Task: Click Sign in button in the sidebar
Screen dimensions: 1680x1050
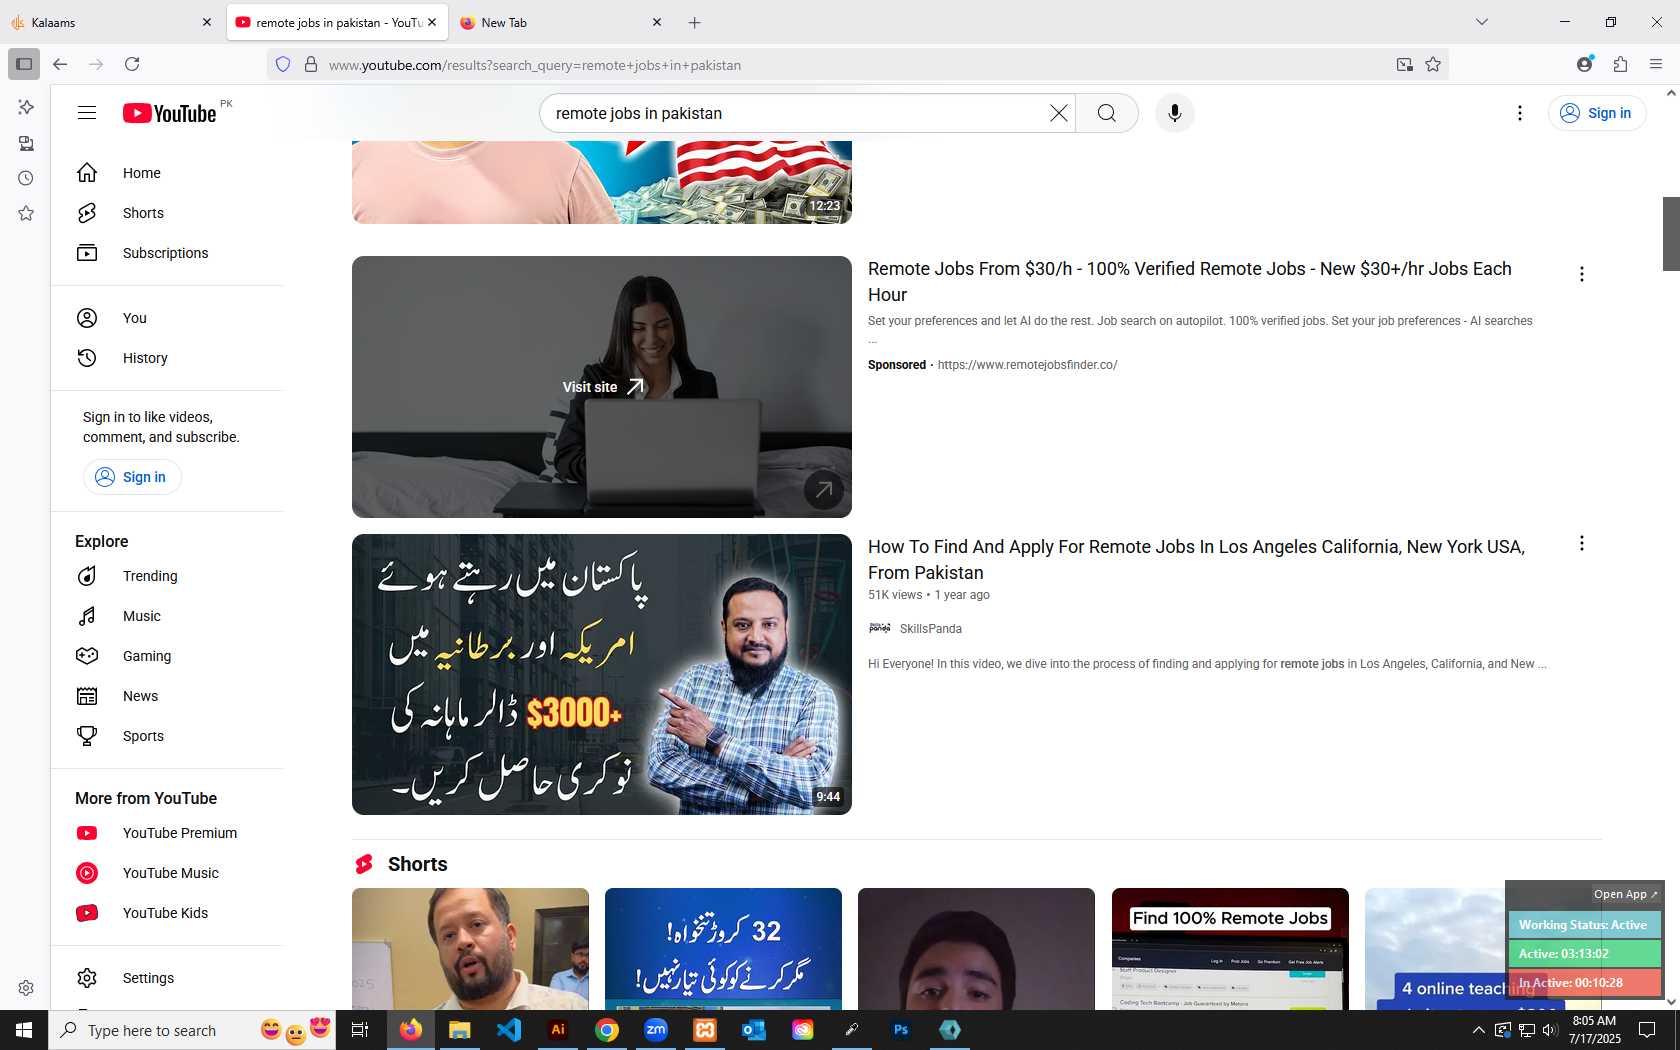Action: pyautogui.click(x=132, y=477)
